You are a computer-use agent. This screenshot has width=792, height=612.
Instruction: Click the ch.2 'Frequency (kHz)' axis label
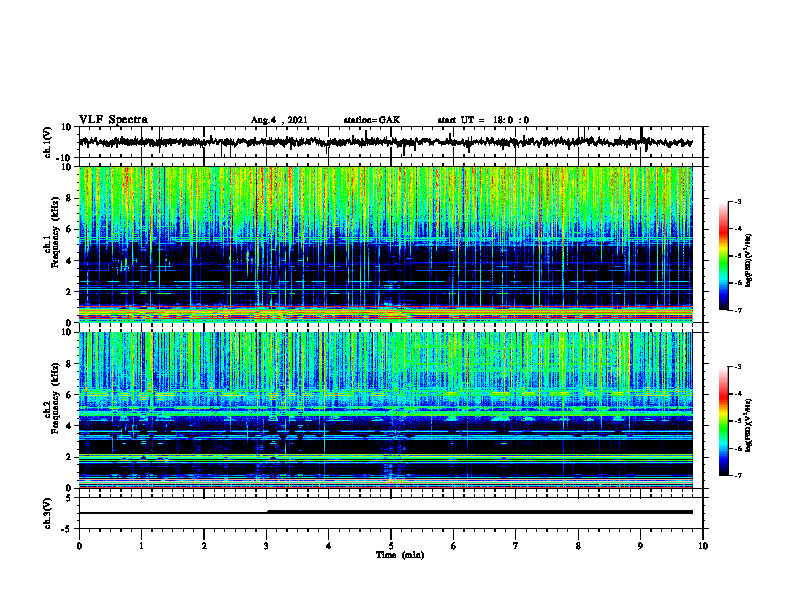click(x=55, y=398)
